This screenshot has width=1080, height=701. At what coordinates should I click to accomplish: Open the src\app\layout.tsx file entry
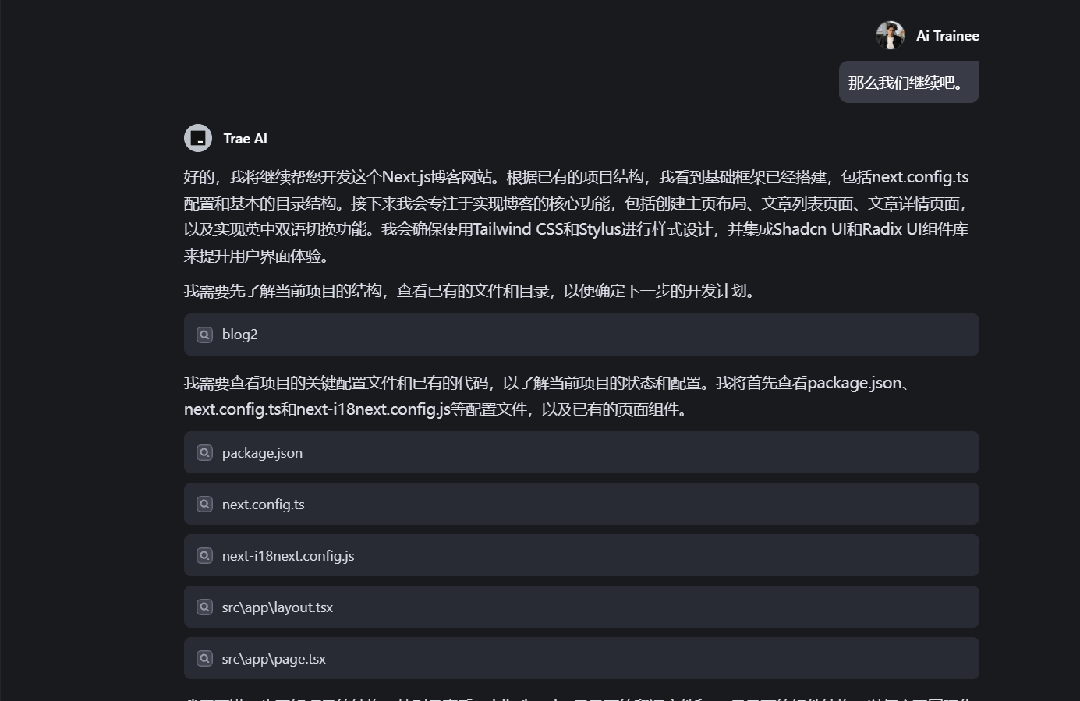tap(581, 607)
